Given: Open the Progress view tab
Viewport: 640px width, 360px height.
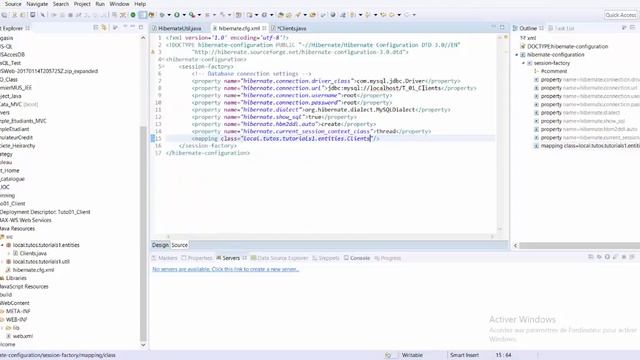Looking at the screenshot, I should [387, 258].
